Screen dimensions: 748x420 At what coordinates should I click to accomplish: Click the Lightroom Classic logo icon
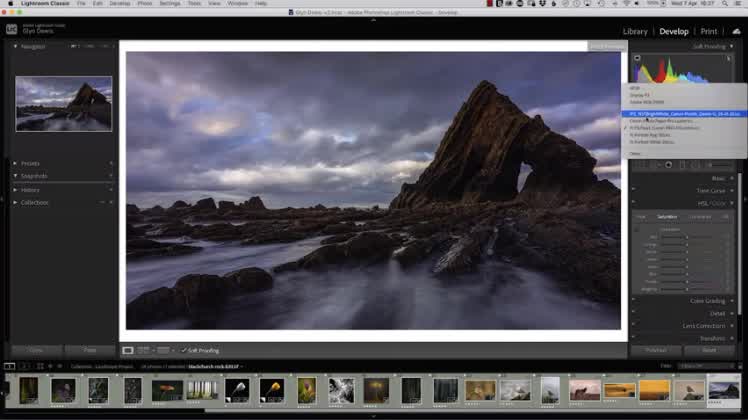click(x=11, y=30)
